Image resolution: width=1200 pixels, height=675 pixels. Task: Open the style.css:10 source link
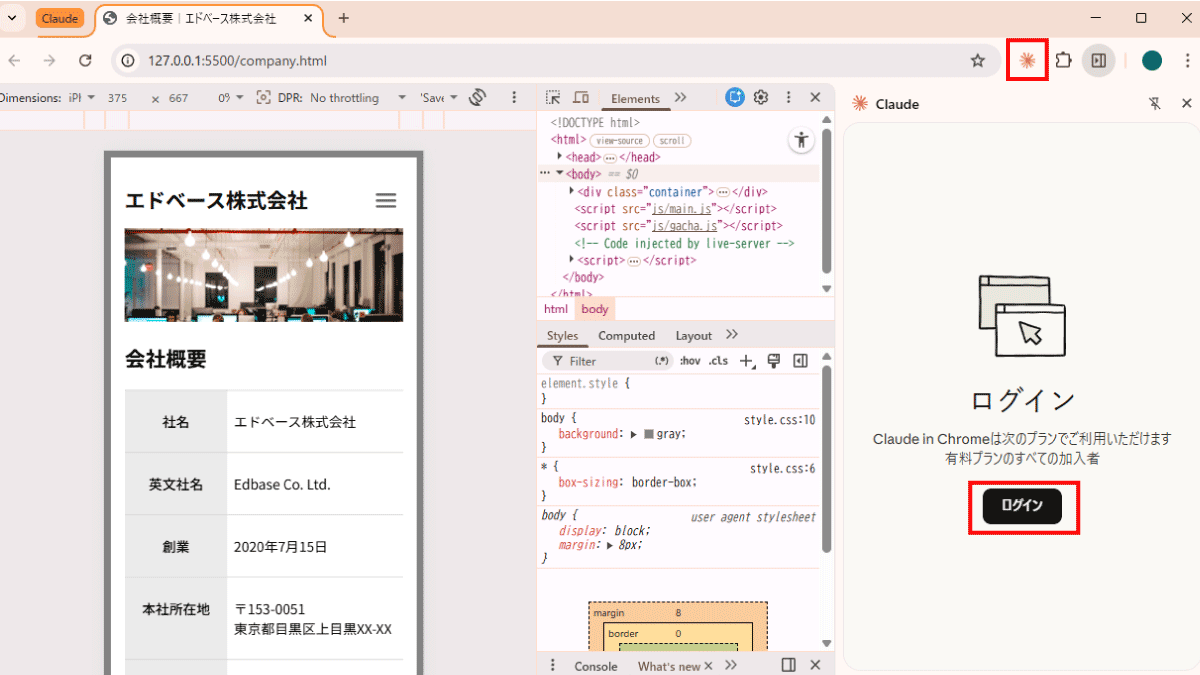pyautogui.click(x=779, y=420)
